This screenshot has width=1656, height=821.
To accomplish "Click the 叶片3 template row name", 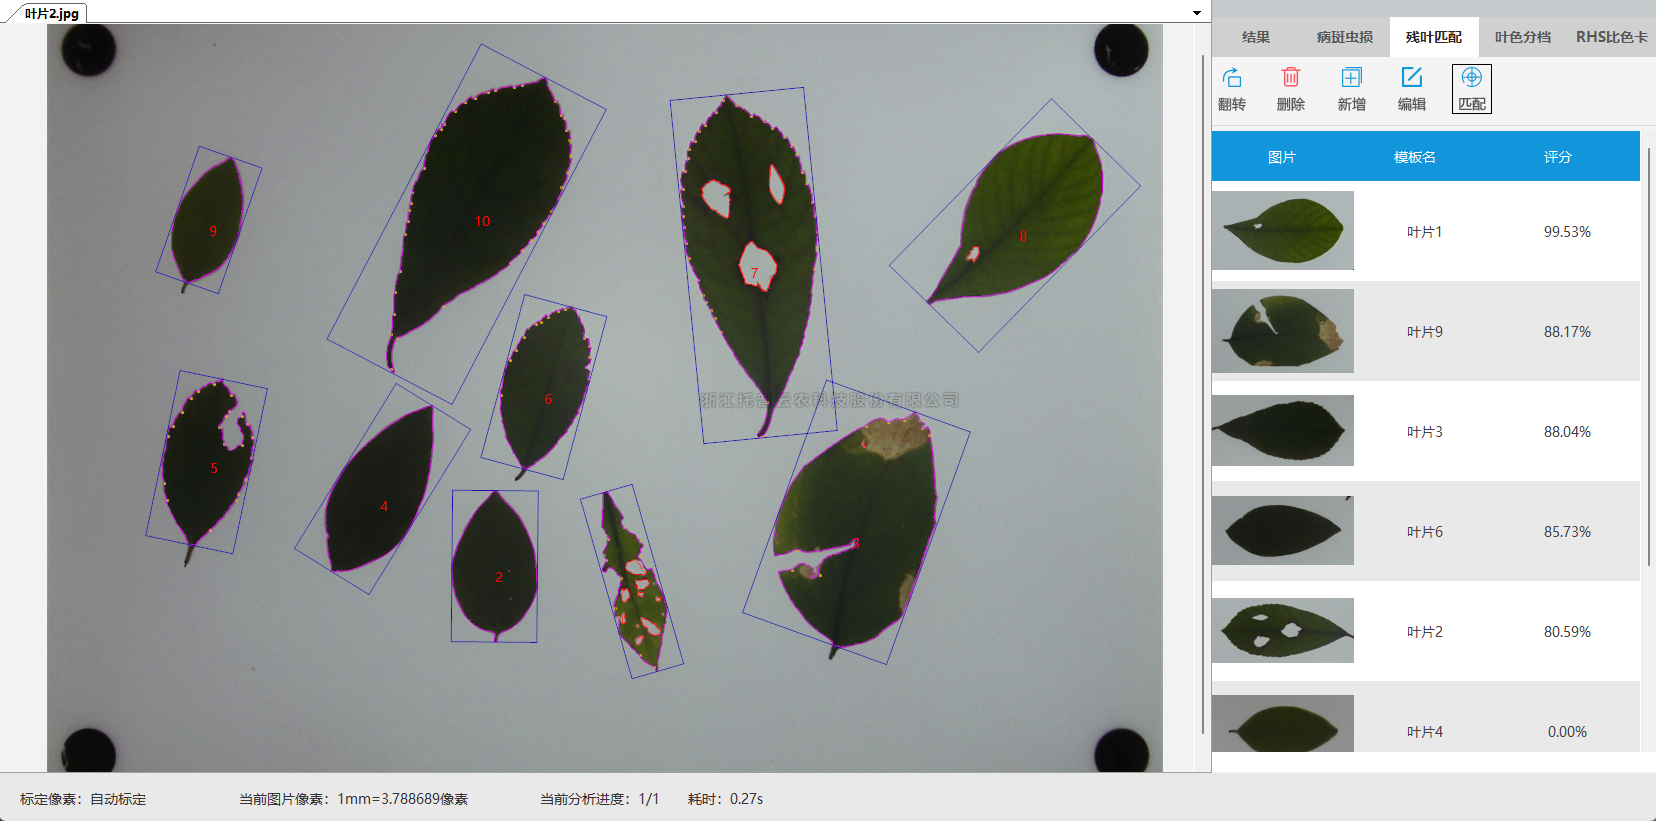I will point(1424,432).
